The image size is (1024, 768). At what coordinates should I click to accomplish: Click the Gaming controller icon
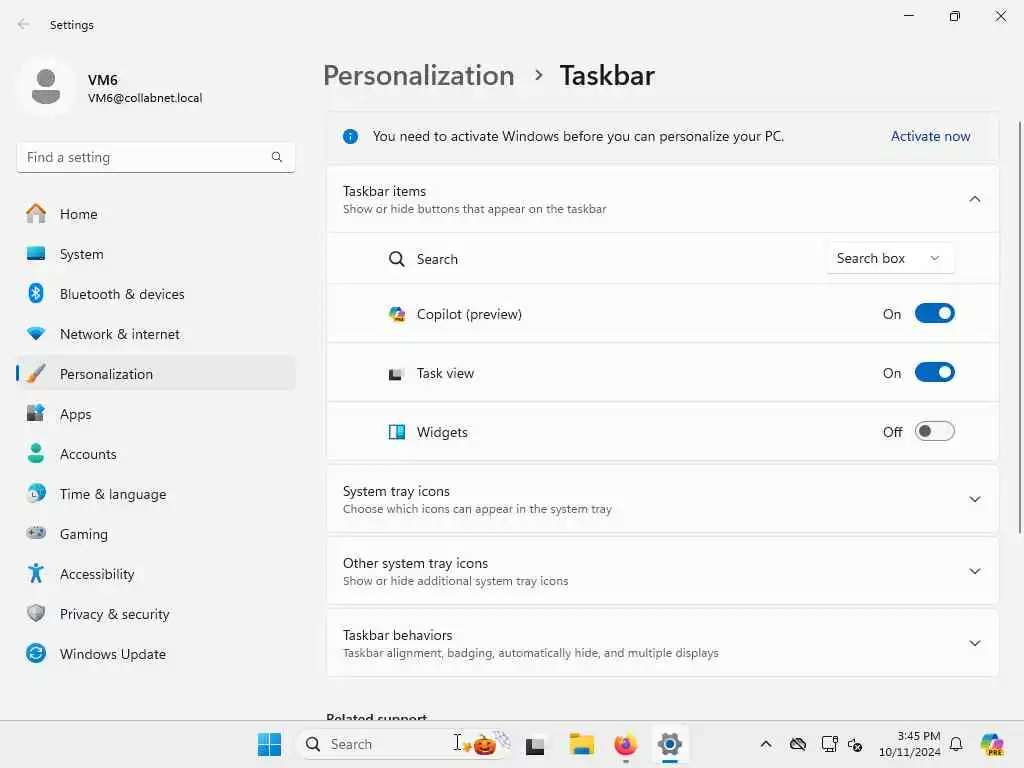36,533
